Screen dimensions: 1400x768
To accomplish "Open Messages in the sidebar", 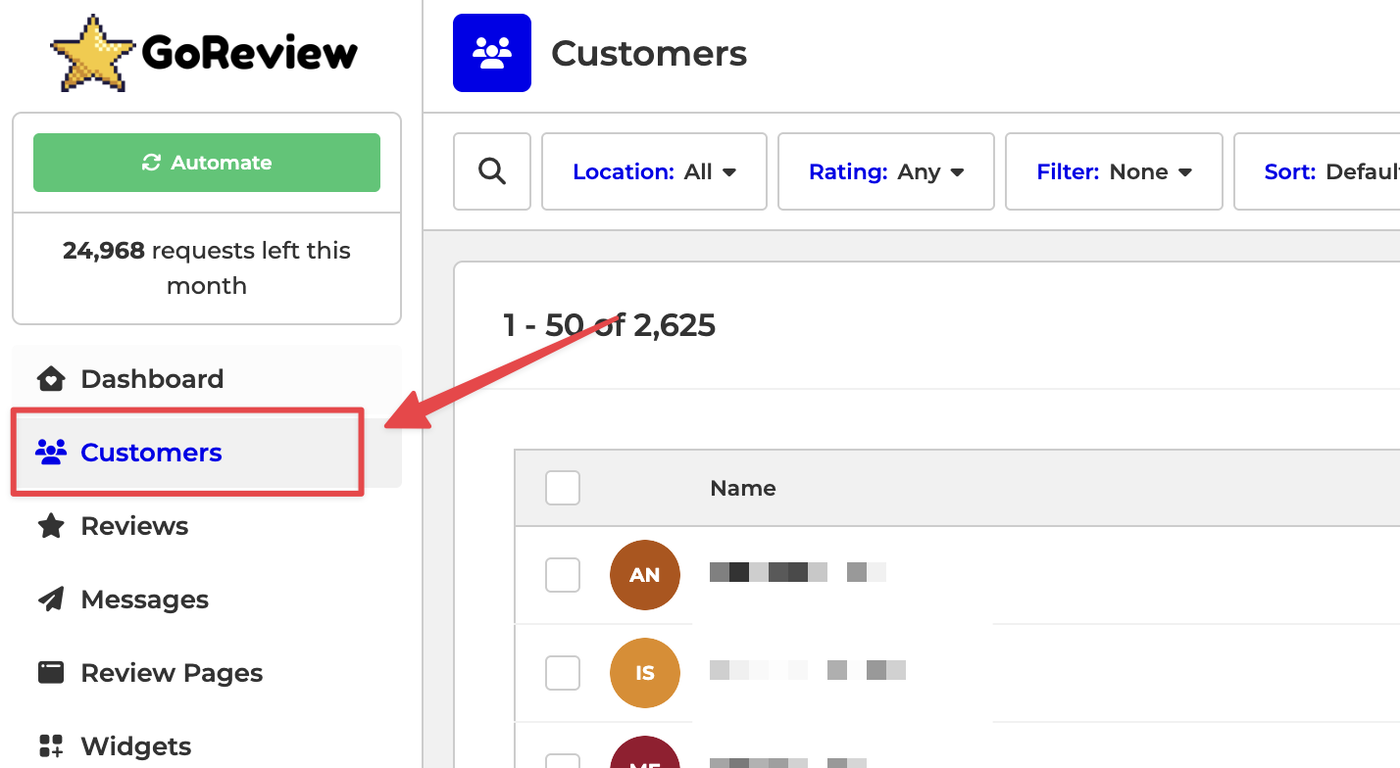I will [x=207, y=599].
